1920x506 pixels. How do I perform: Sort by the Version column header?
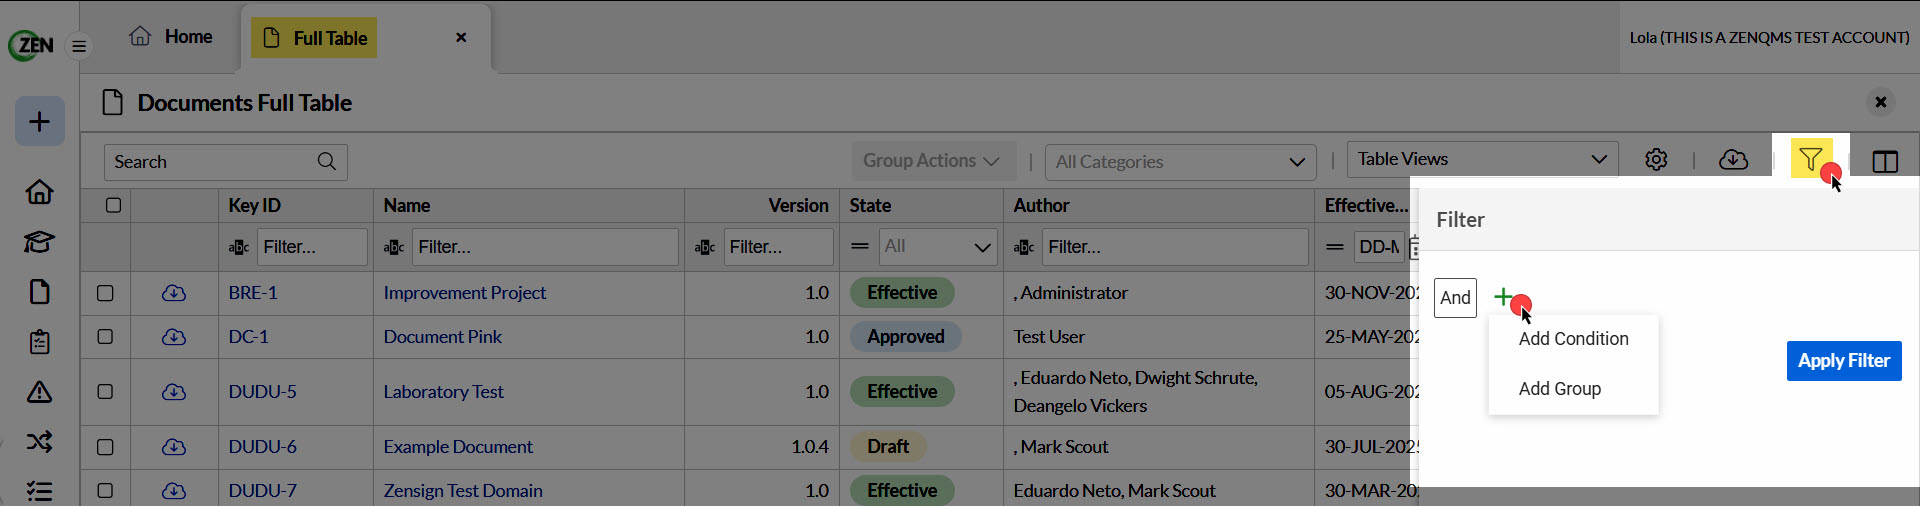point(798,206)
